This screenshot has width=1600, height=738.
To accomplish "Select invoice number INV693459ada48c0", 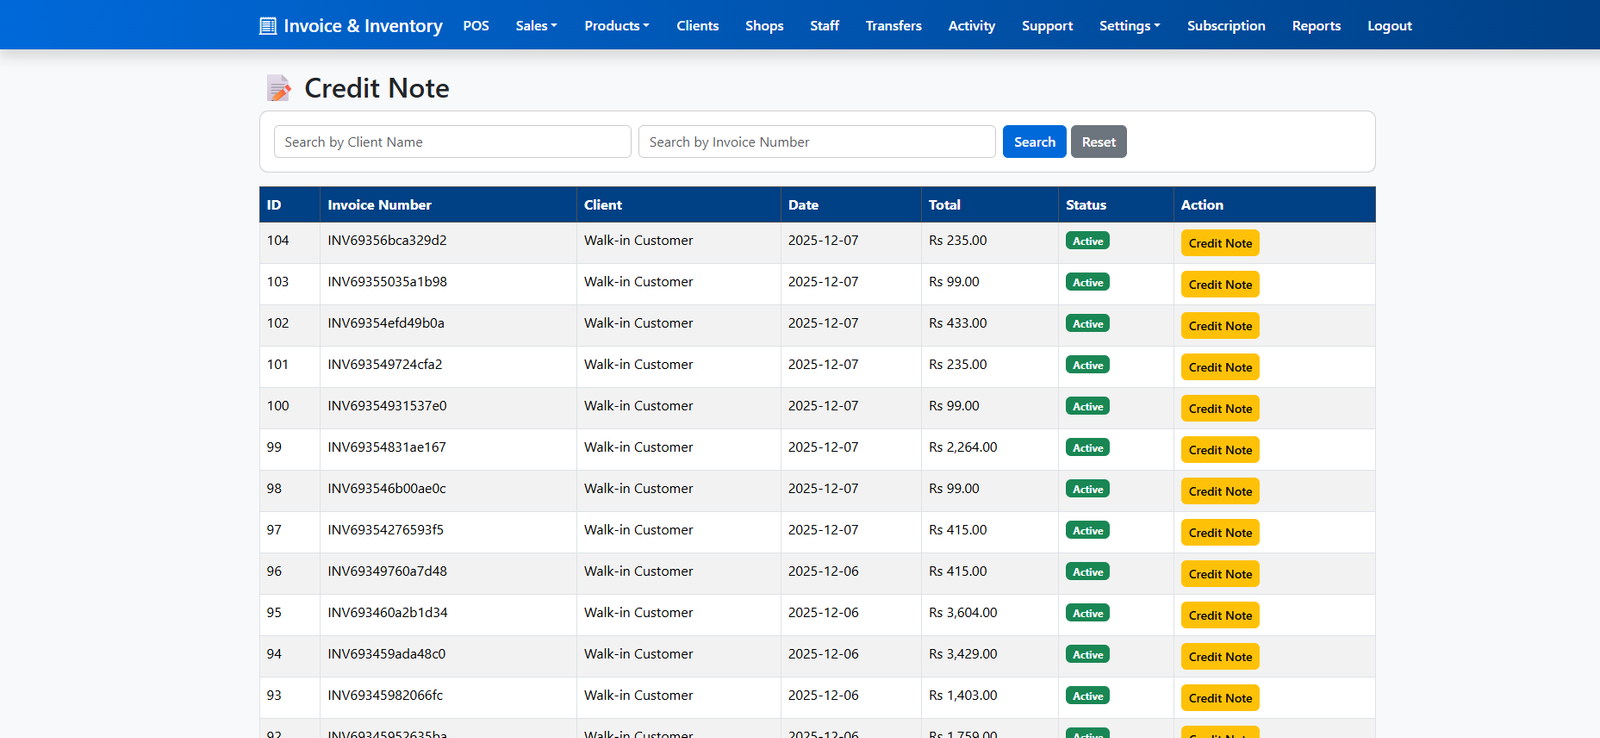I will pyautogui.click(x=387, y=654).
